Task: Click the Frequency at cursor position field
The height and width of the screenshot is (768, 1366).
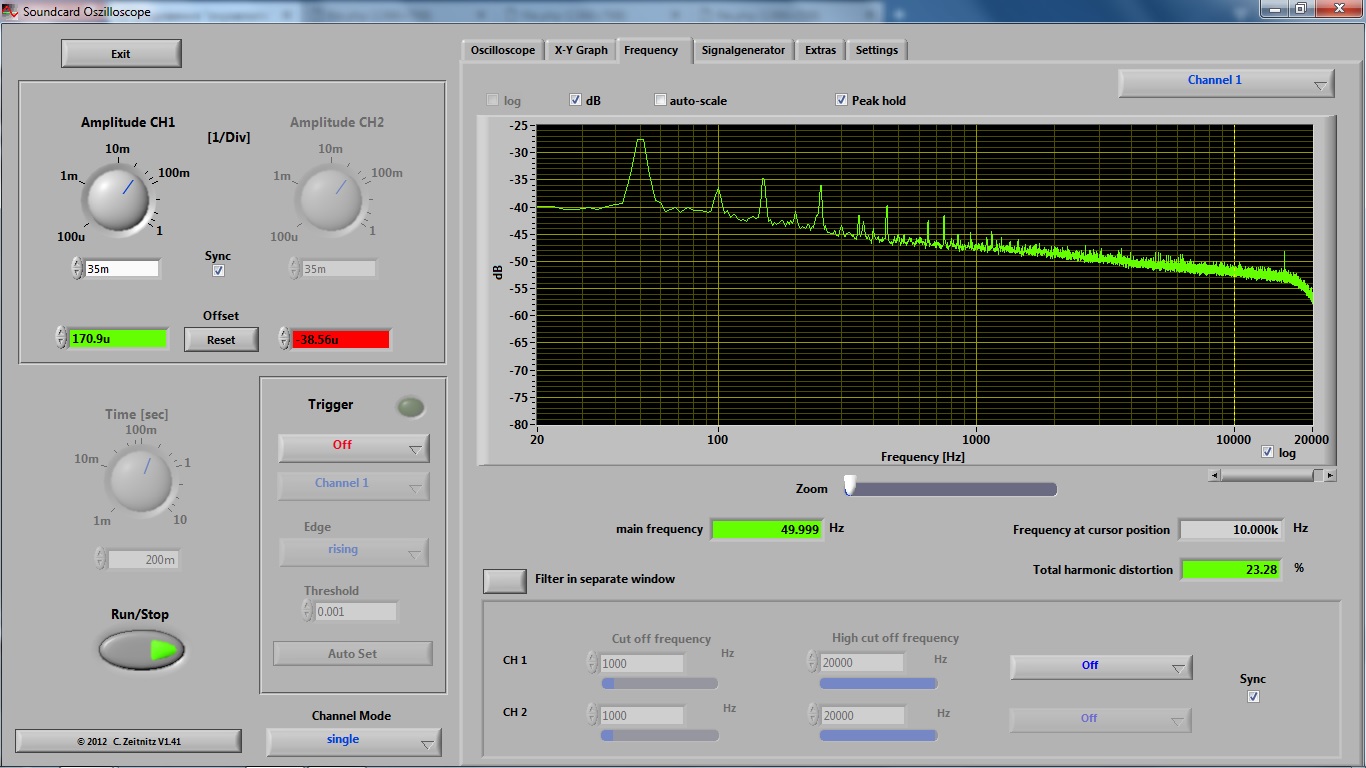Action: (1230, 530)
